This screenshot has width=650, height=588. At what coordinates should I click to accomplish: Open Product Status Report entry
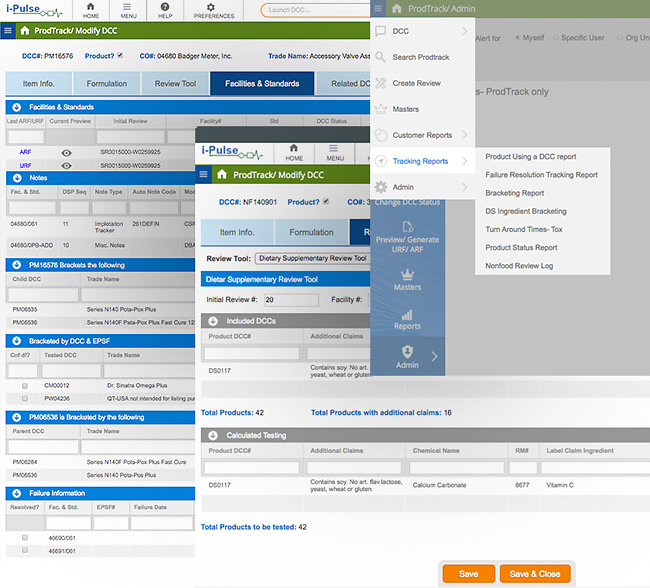click(x=521, y=248)
